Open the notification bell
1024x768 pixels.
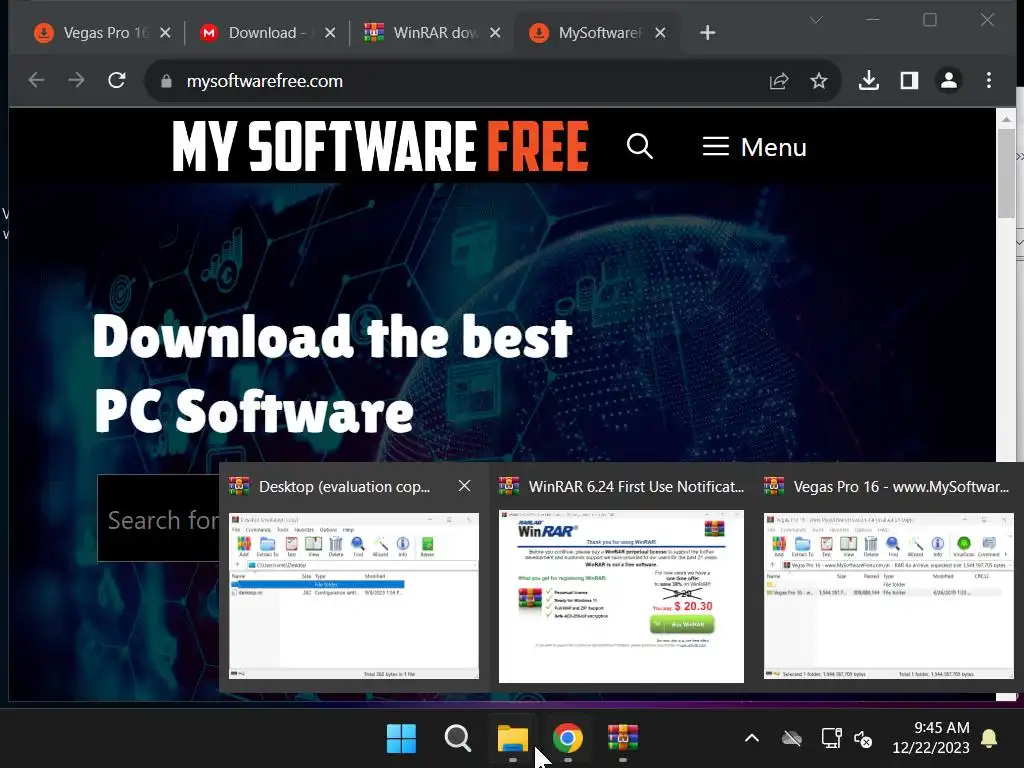click(989, 738)
